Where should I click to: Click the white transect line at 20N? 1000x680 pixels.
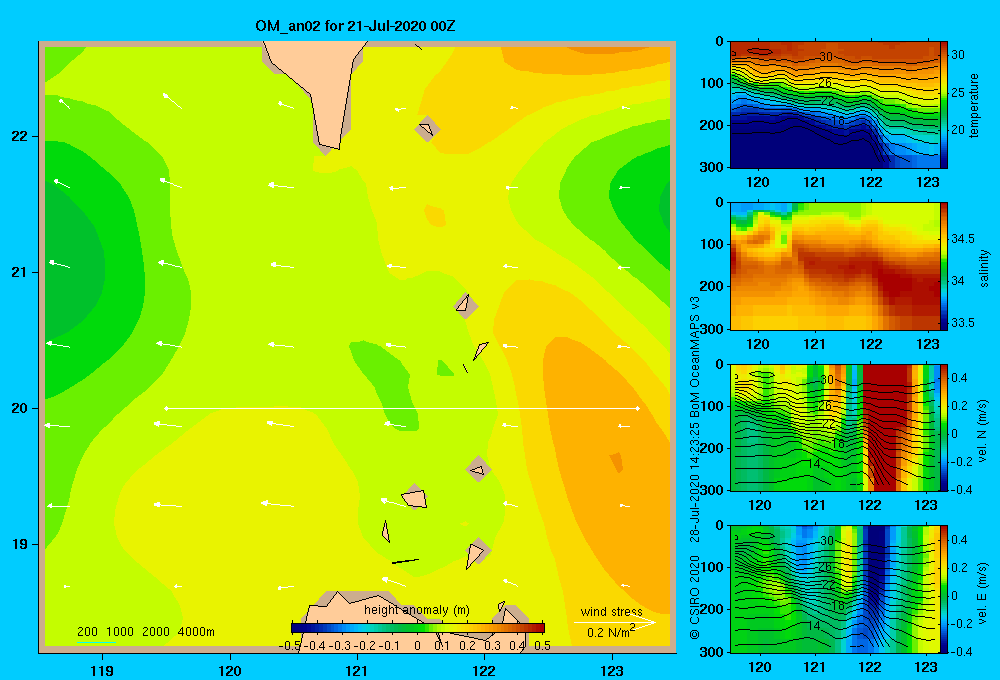[x=402, y=408]
